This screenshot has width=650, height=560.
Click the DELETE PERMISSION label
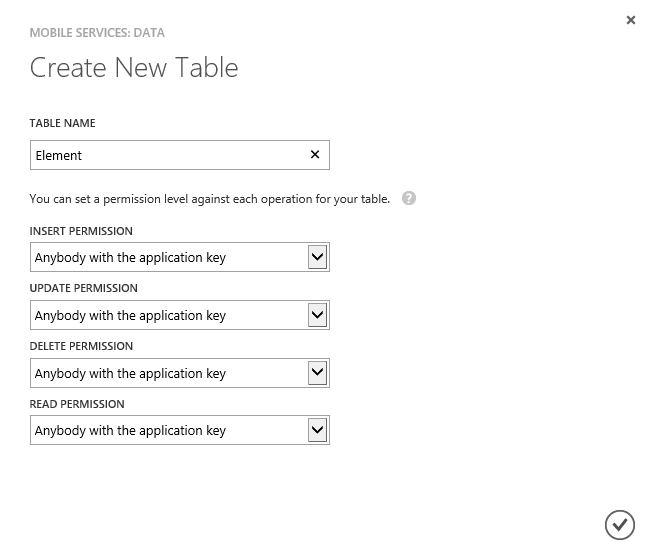[x=81, y=346]
